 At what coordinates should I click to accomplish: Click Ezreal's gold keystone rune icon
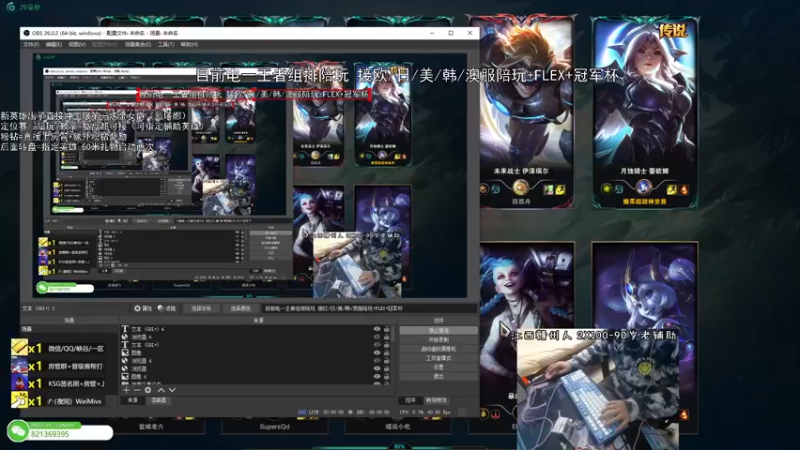[520, 188]
